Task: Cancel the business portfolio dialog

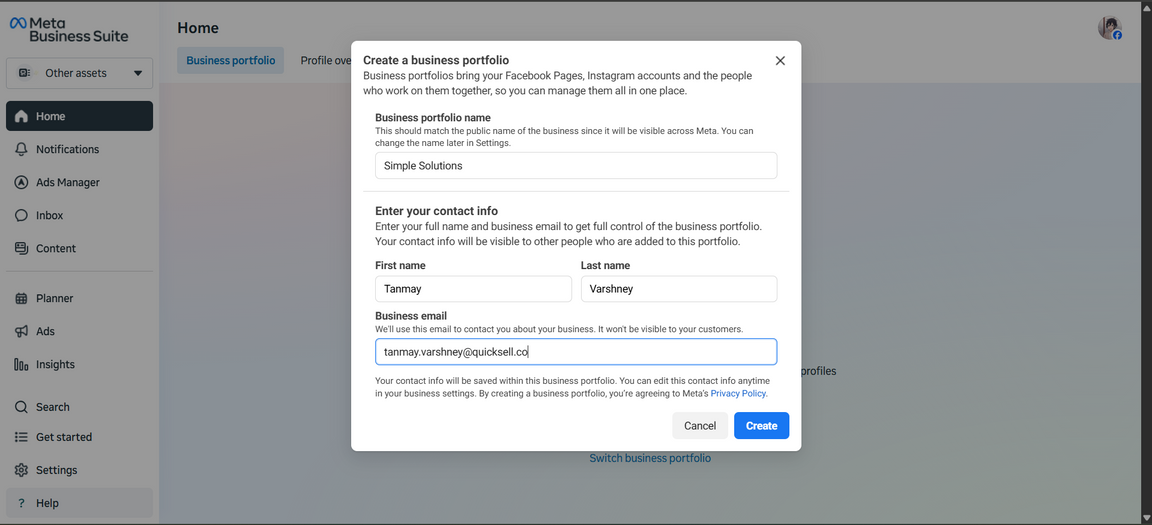Action: pyautogui.click(x=700, y=426)
